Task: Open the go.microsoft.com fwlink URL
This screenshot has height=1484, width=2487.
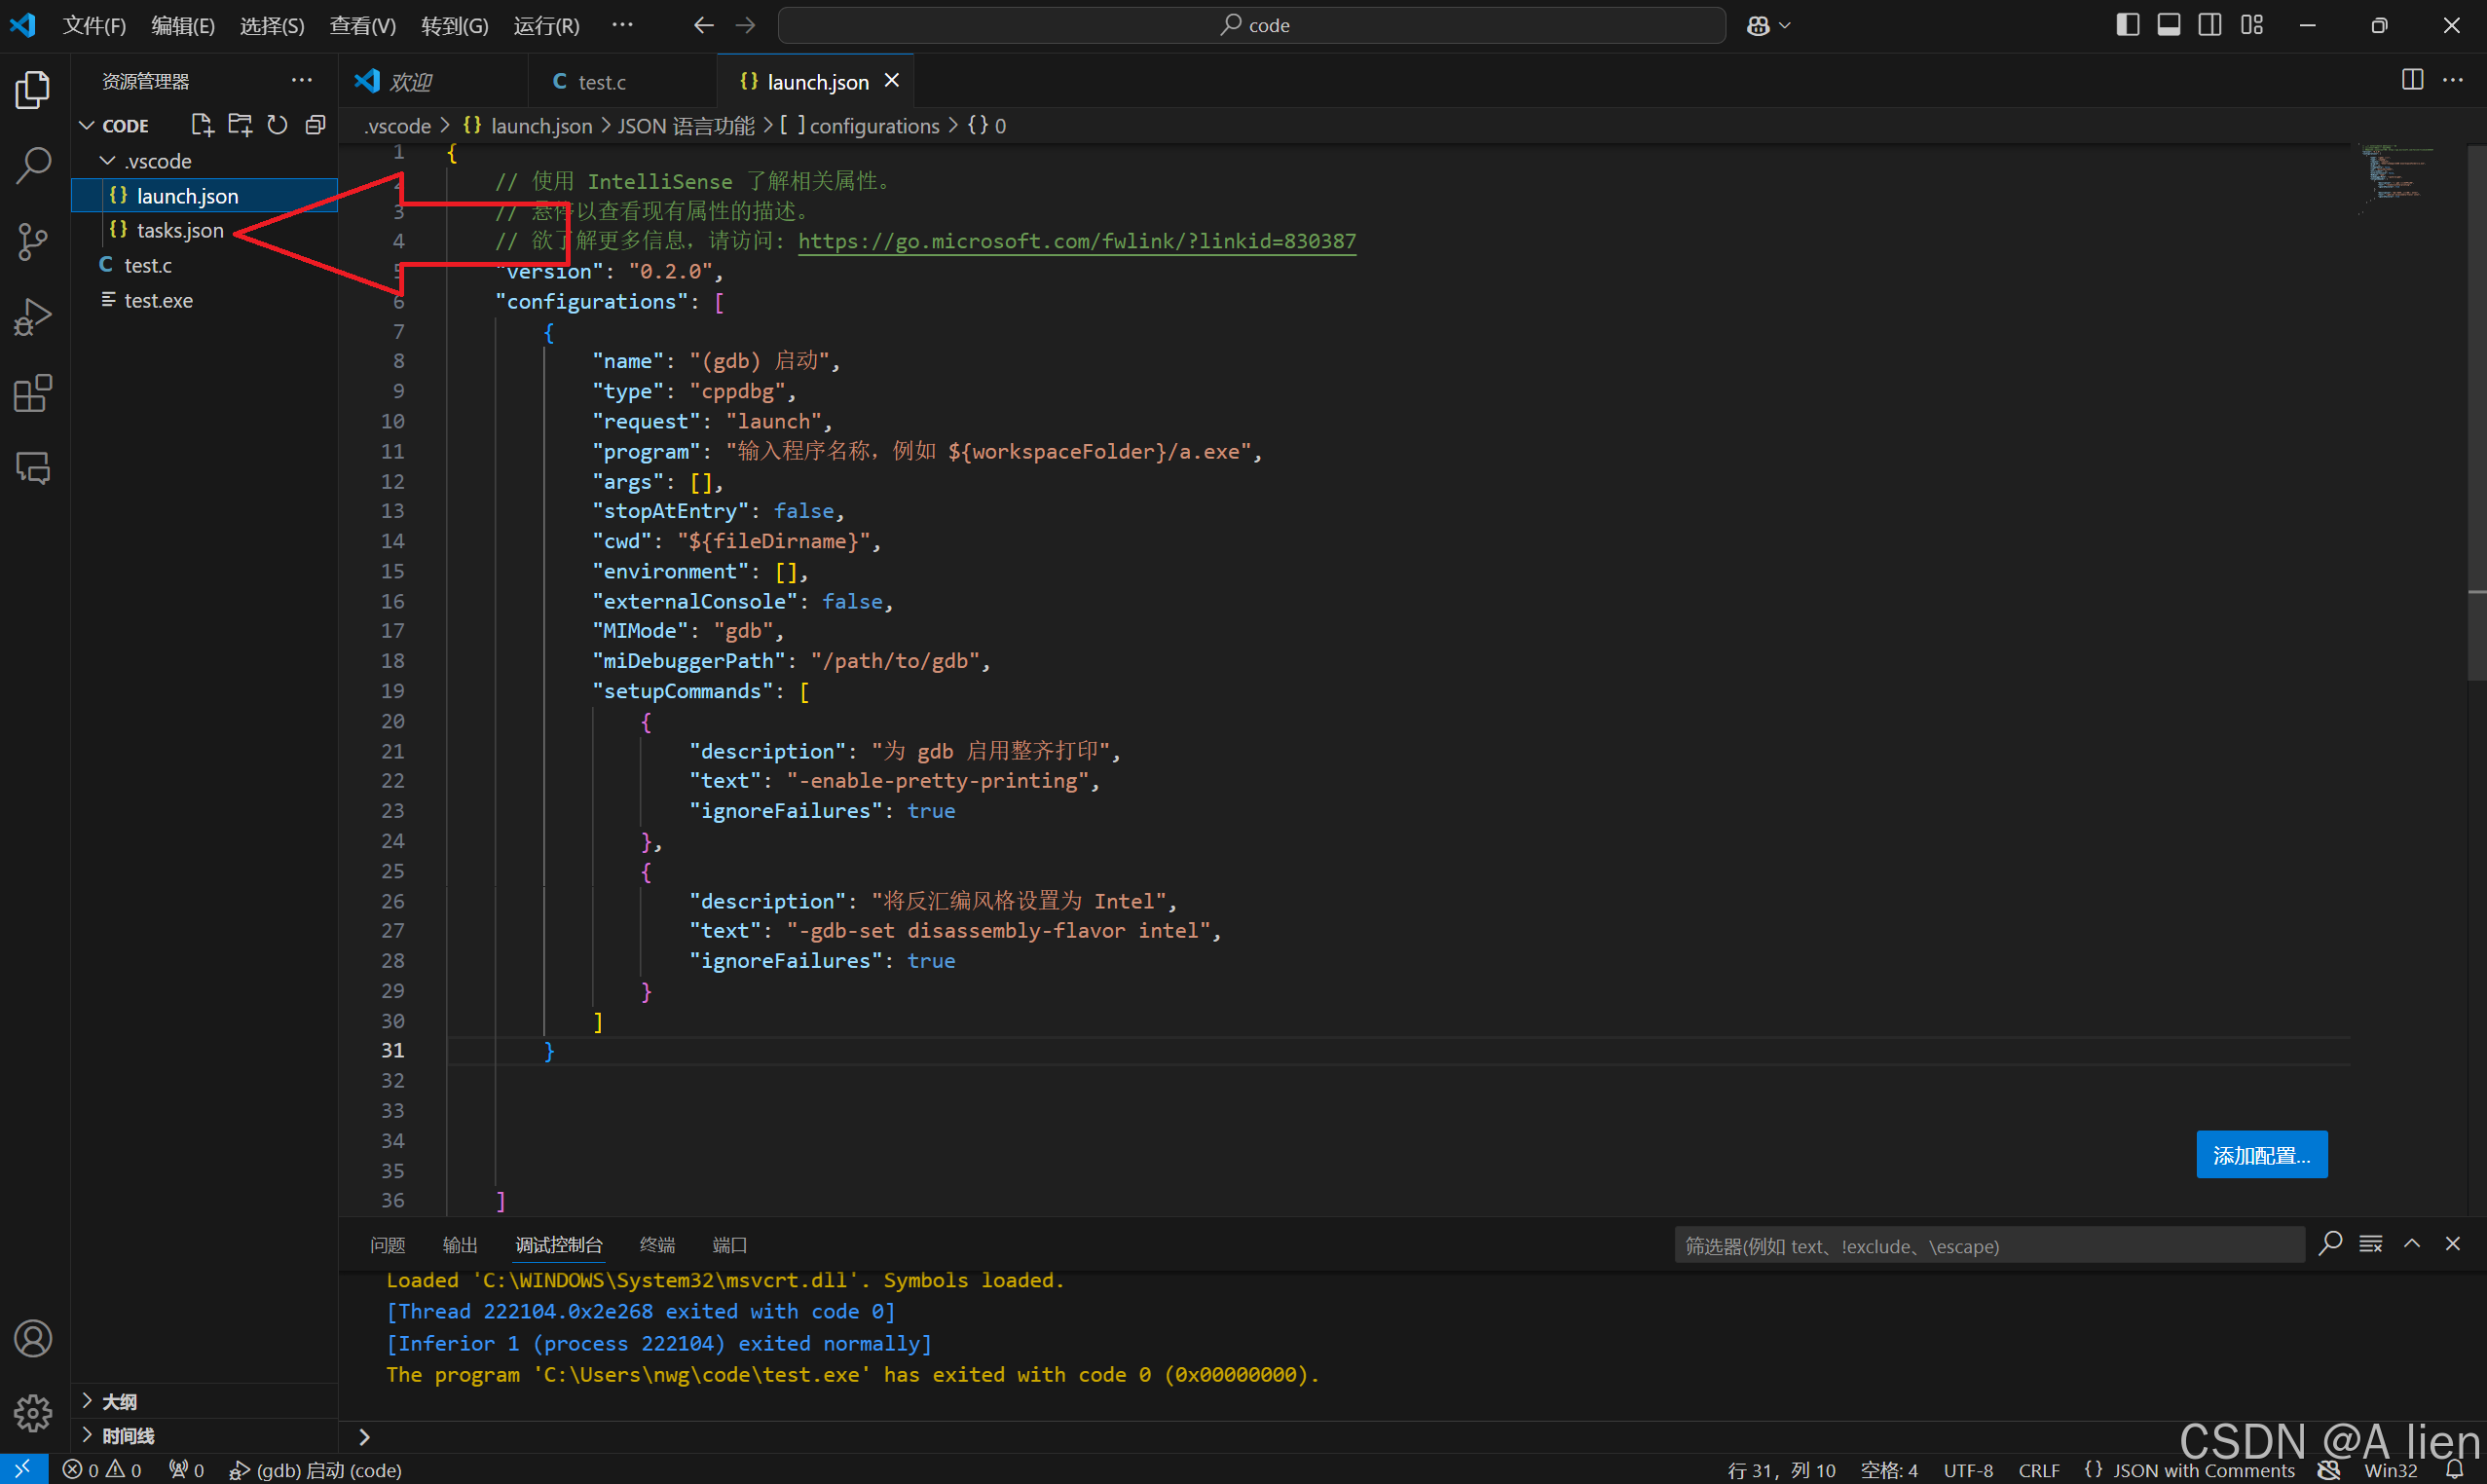Action: (x=1076, y=241)
